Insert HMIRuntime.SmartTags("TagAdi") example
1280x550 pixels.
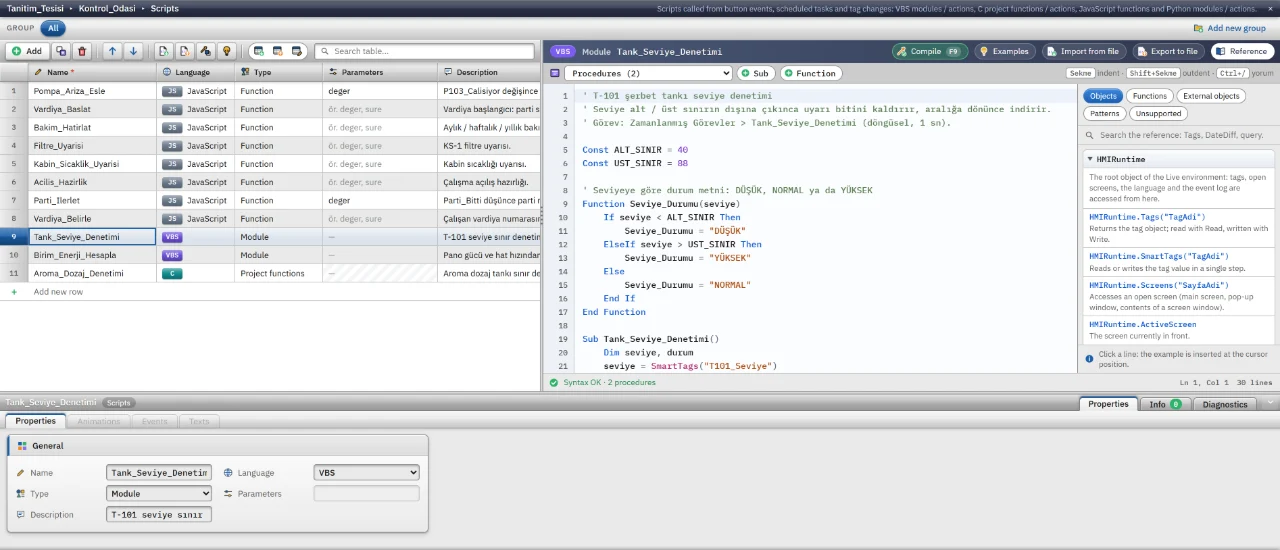coord(1179,262)
